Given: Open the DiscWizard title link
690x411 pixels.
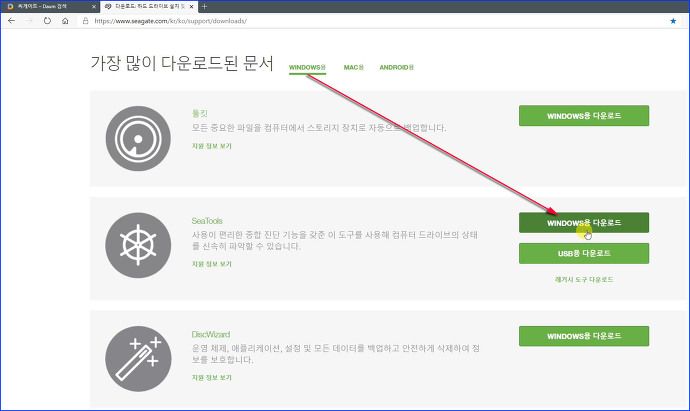Looking at the screenshot, I should tap(211, 334).
